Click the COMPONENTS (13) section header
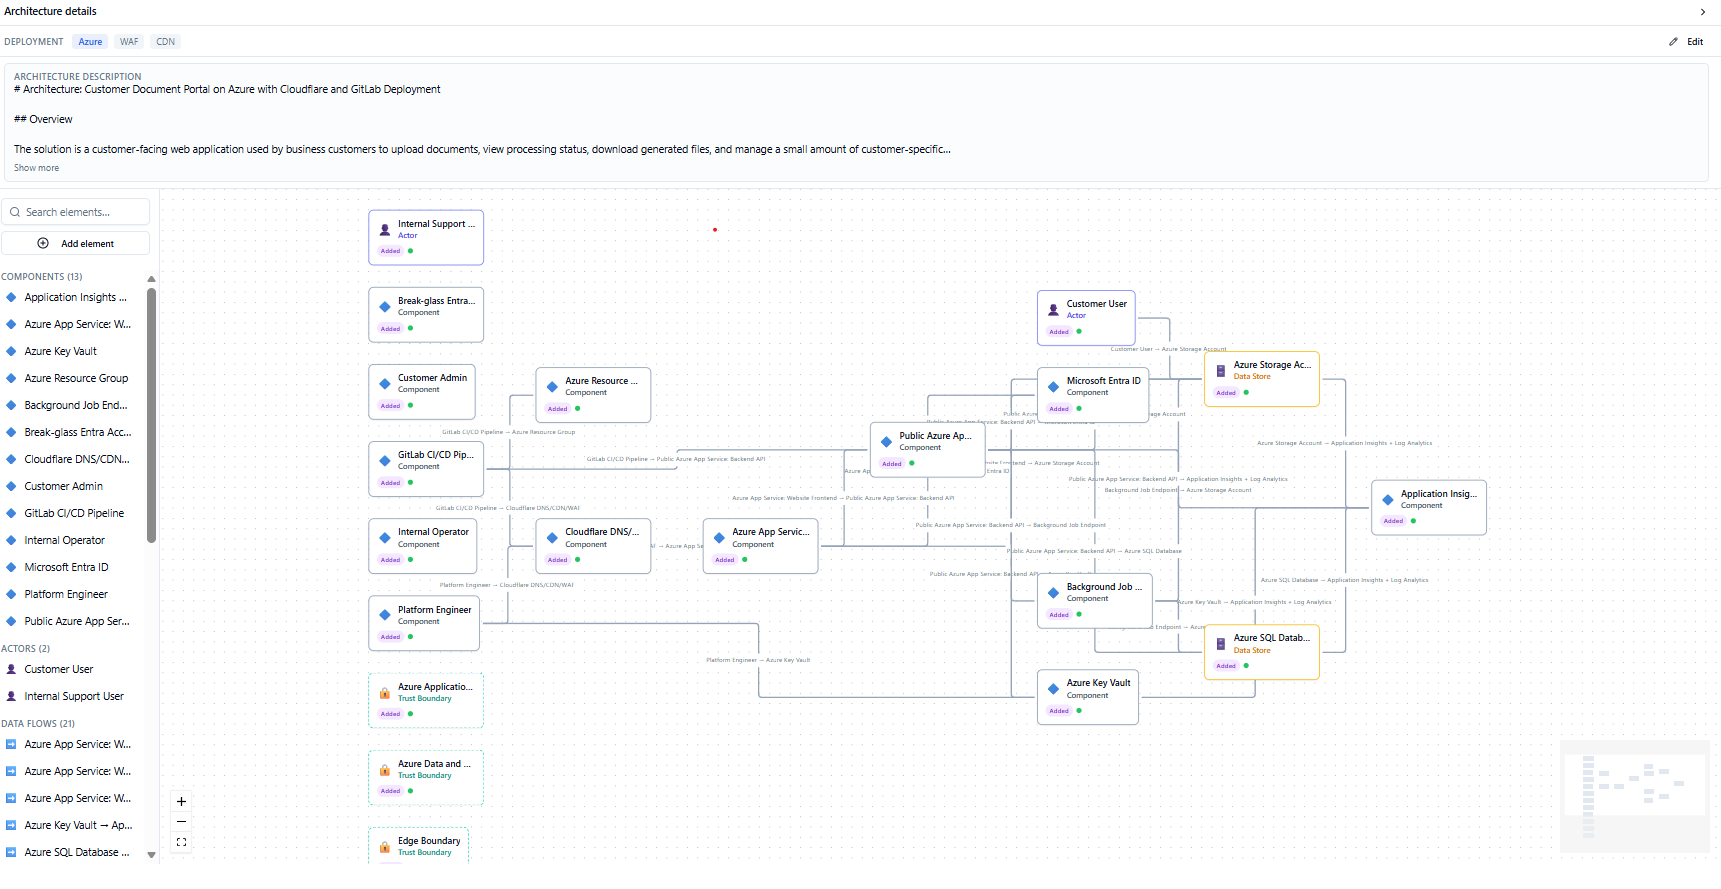This screenshot has height=889, width=1721. 42,277
